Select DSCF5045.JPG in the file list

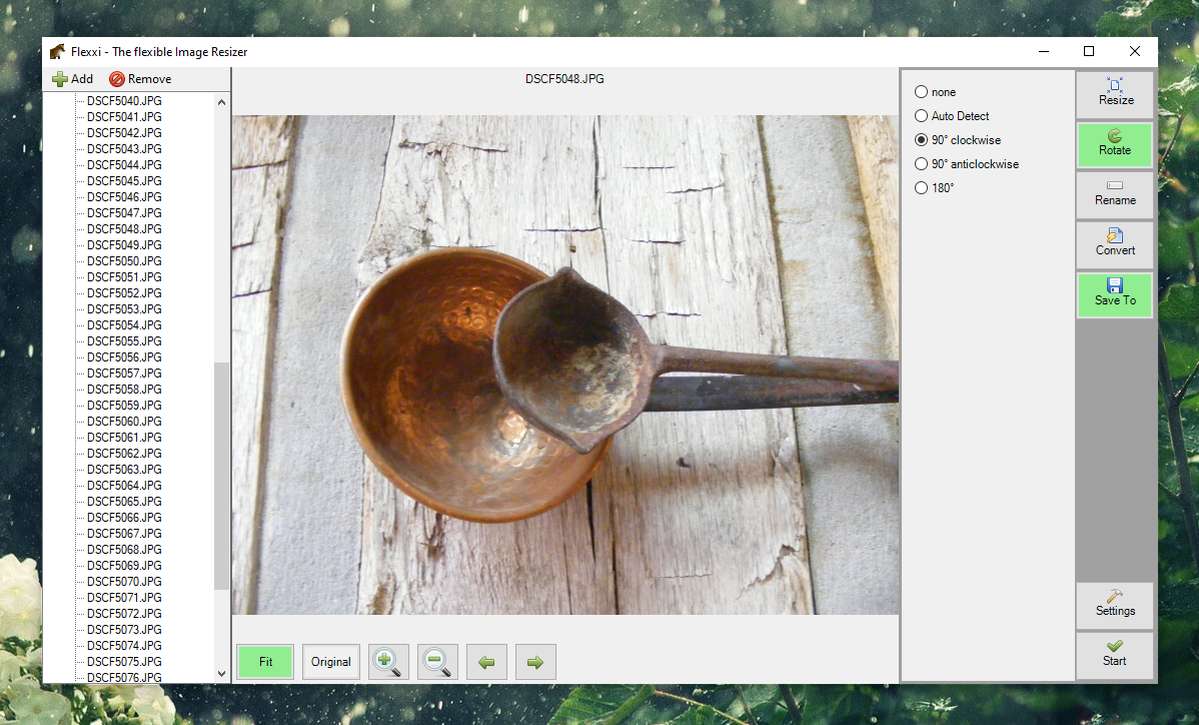(x=124, y=181)
